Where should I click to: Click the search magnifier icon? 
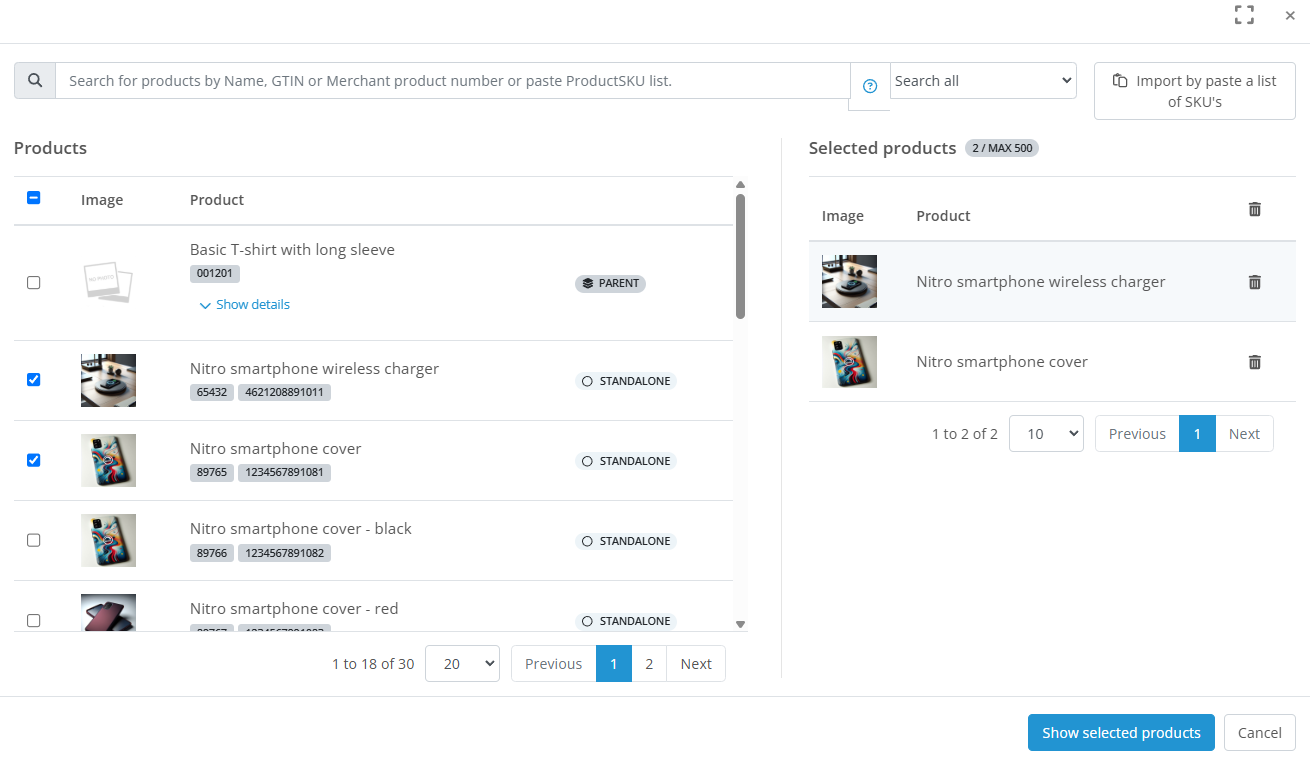pos(35,81)
